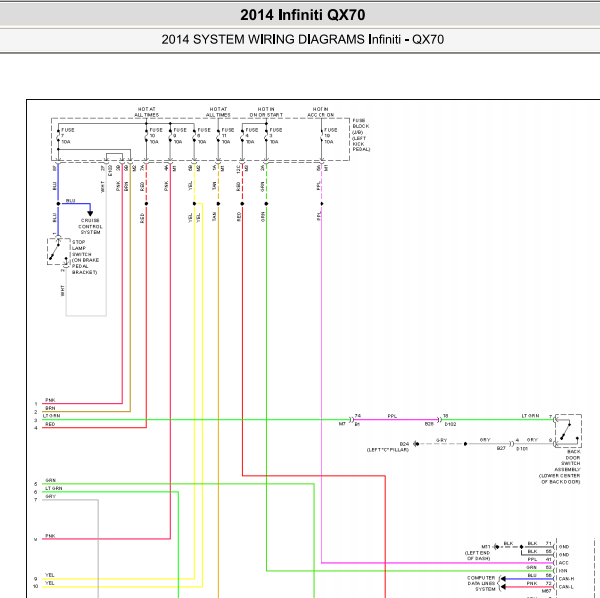The image size is (600, 598).
Task: Click 'LT GRN' label on wire number 3
Action: click(x=51, y=416)
